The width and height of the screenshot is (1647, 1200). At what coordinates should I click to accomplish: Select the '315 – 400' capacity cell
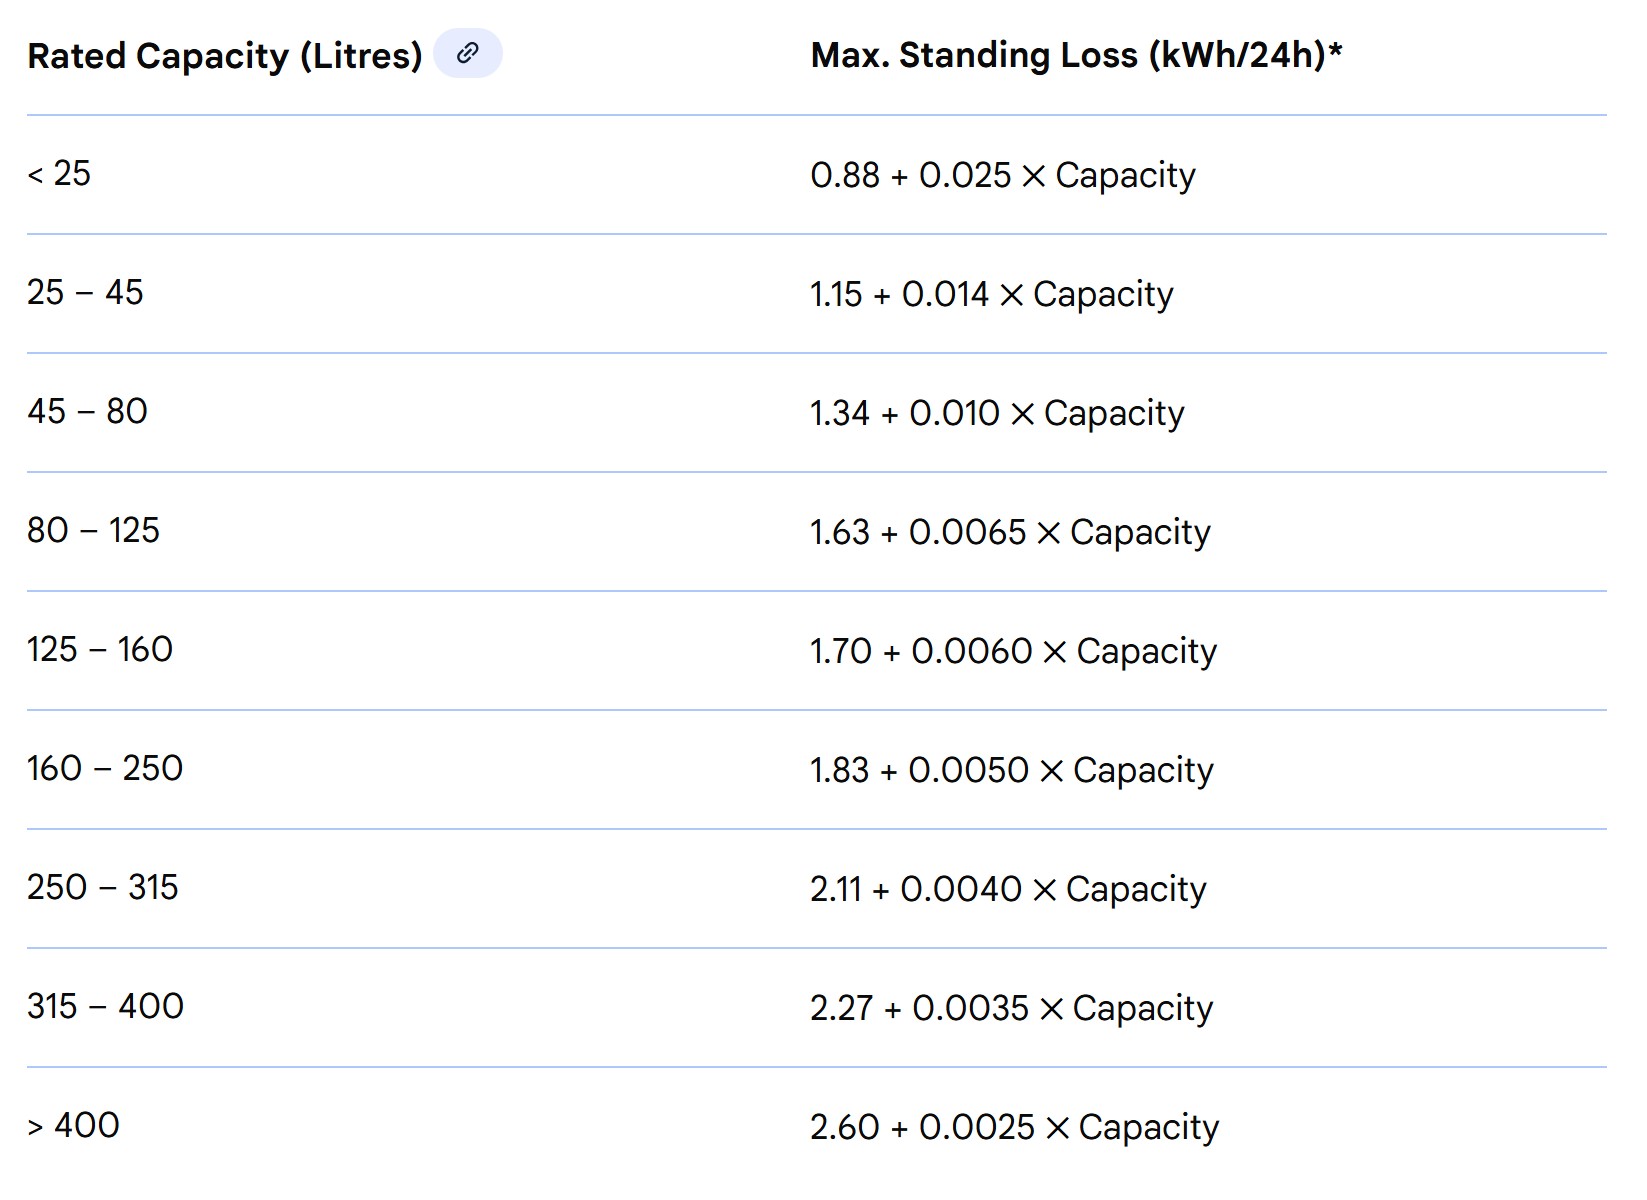[105, 1007]
